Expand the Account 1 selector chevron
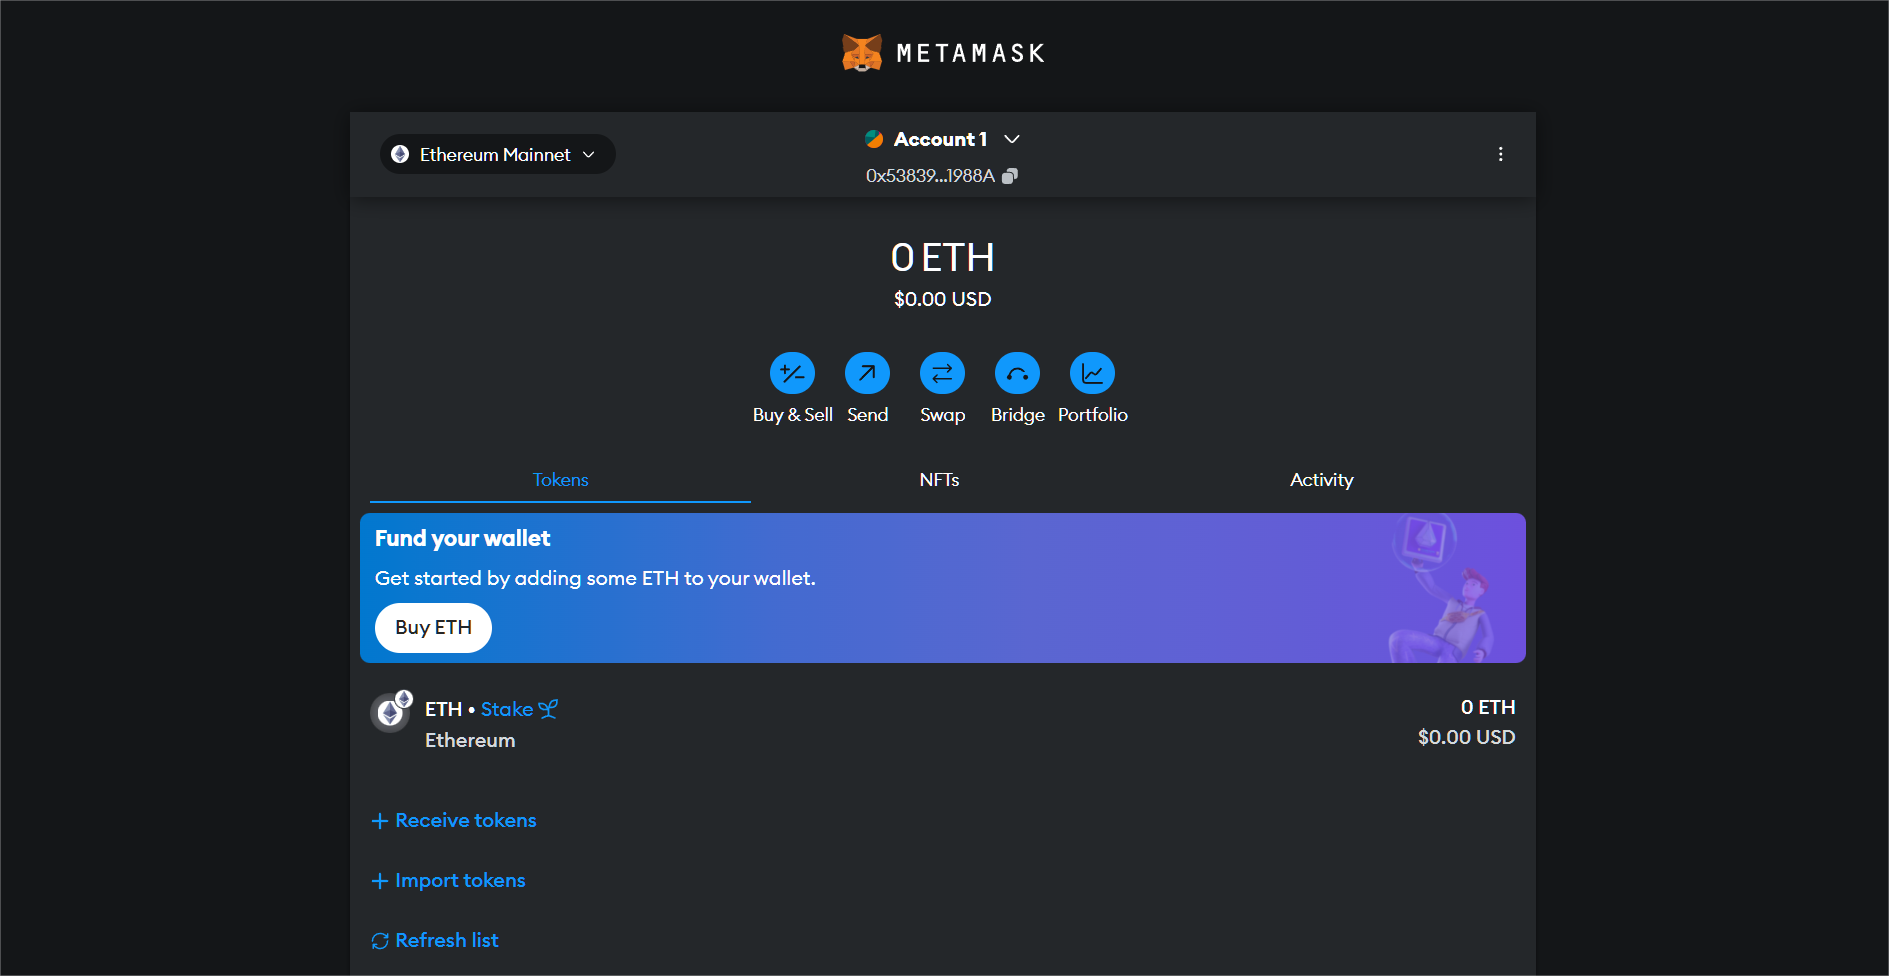Viewport: 1889px width, 976px height. click(1012, 139)
